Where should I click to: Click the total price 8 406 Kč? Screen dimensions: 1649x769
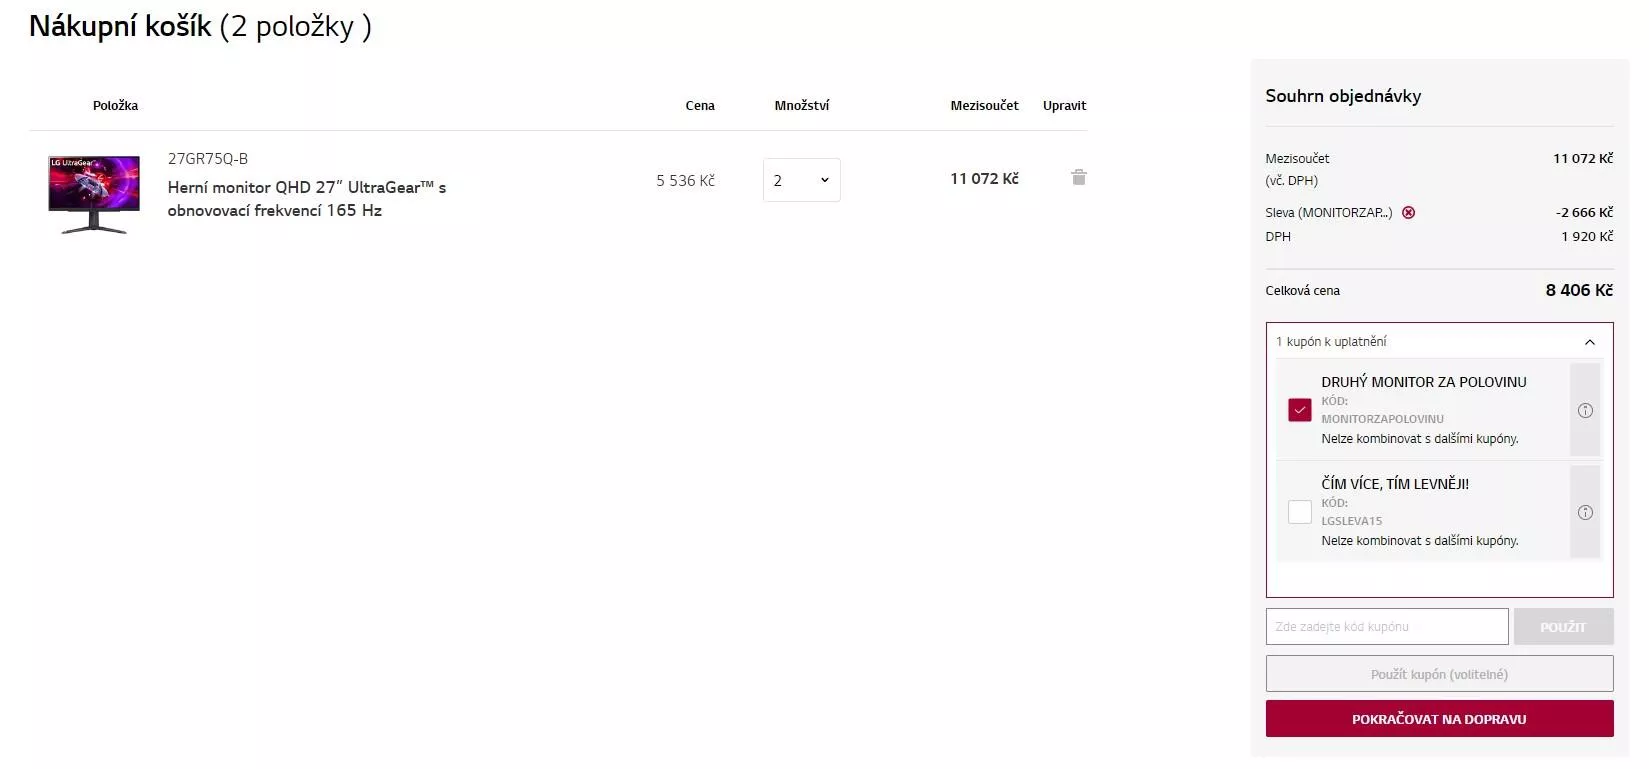point(1579,290)
